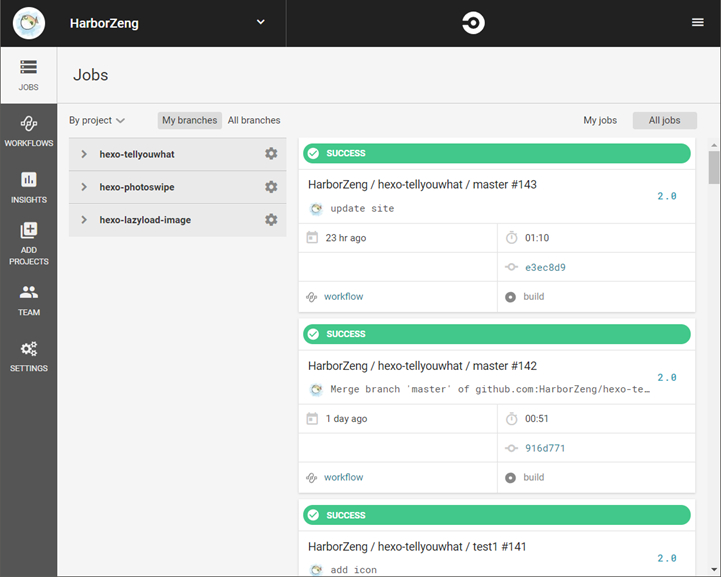This screenshot has height=577, width=721.
Task: Open 'workflow' link in build #142 card
Action: tap(343, 477)
